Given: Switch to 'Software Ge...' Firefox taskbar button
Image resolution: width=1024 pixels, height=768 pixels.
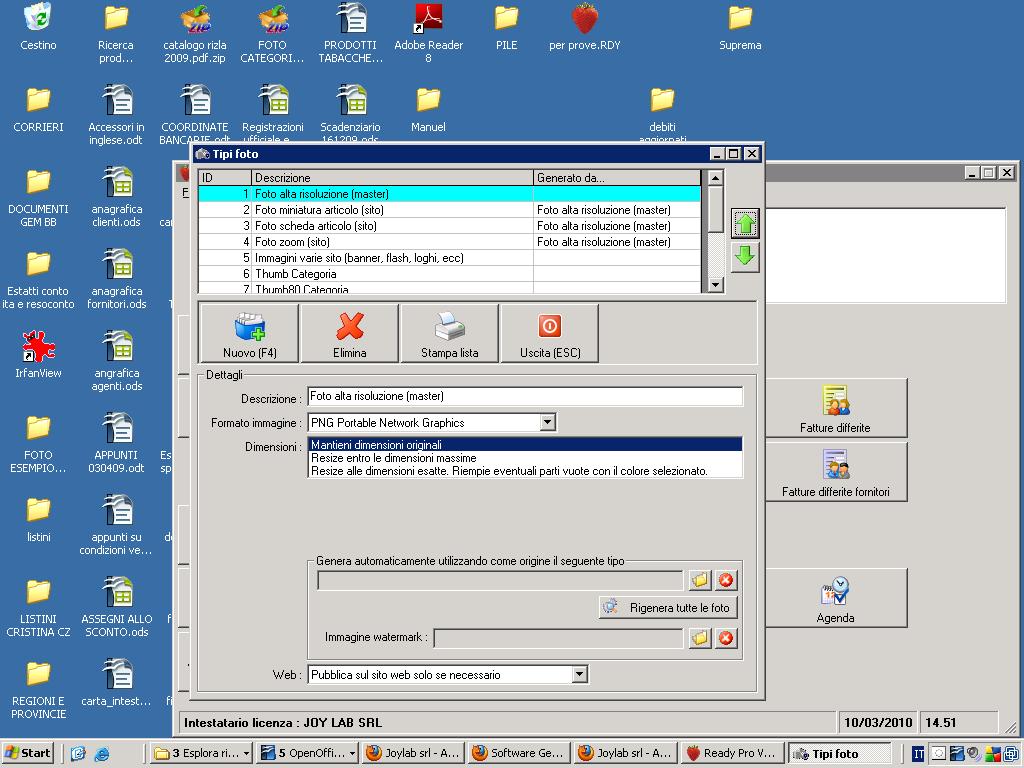Looking at the screenshot, I should (x=519, y=753).
